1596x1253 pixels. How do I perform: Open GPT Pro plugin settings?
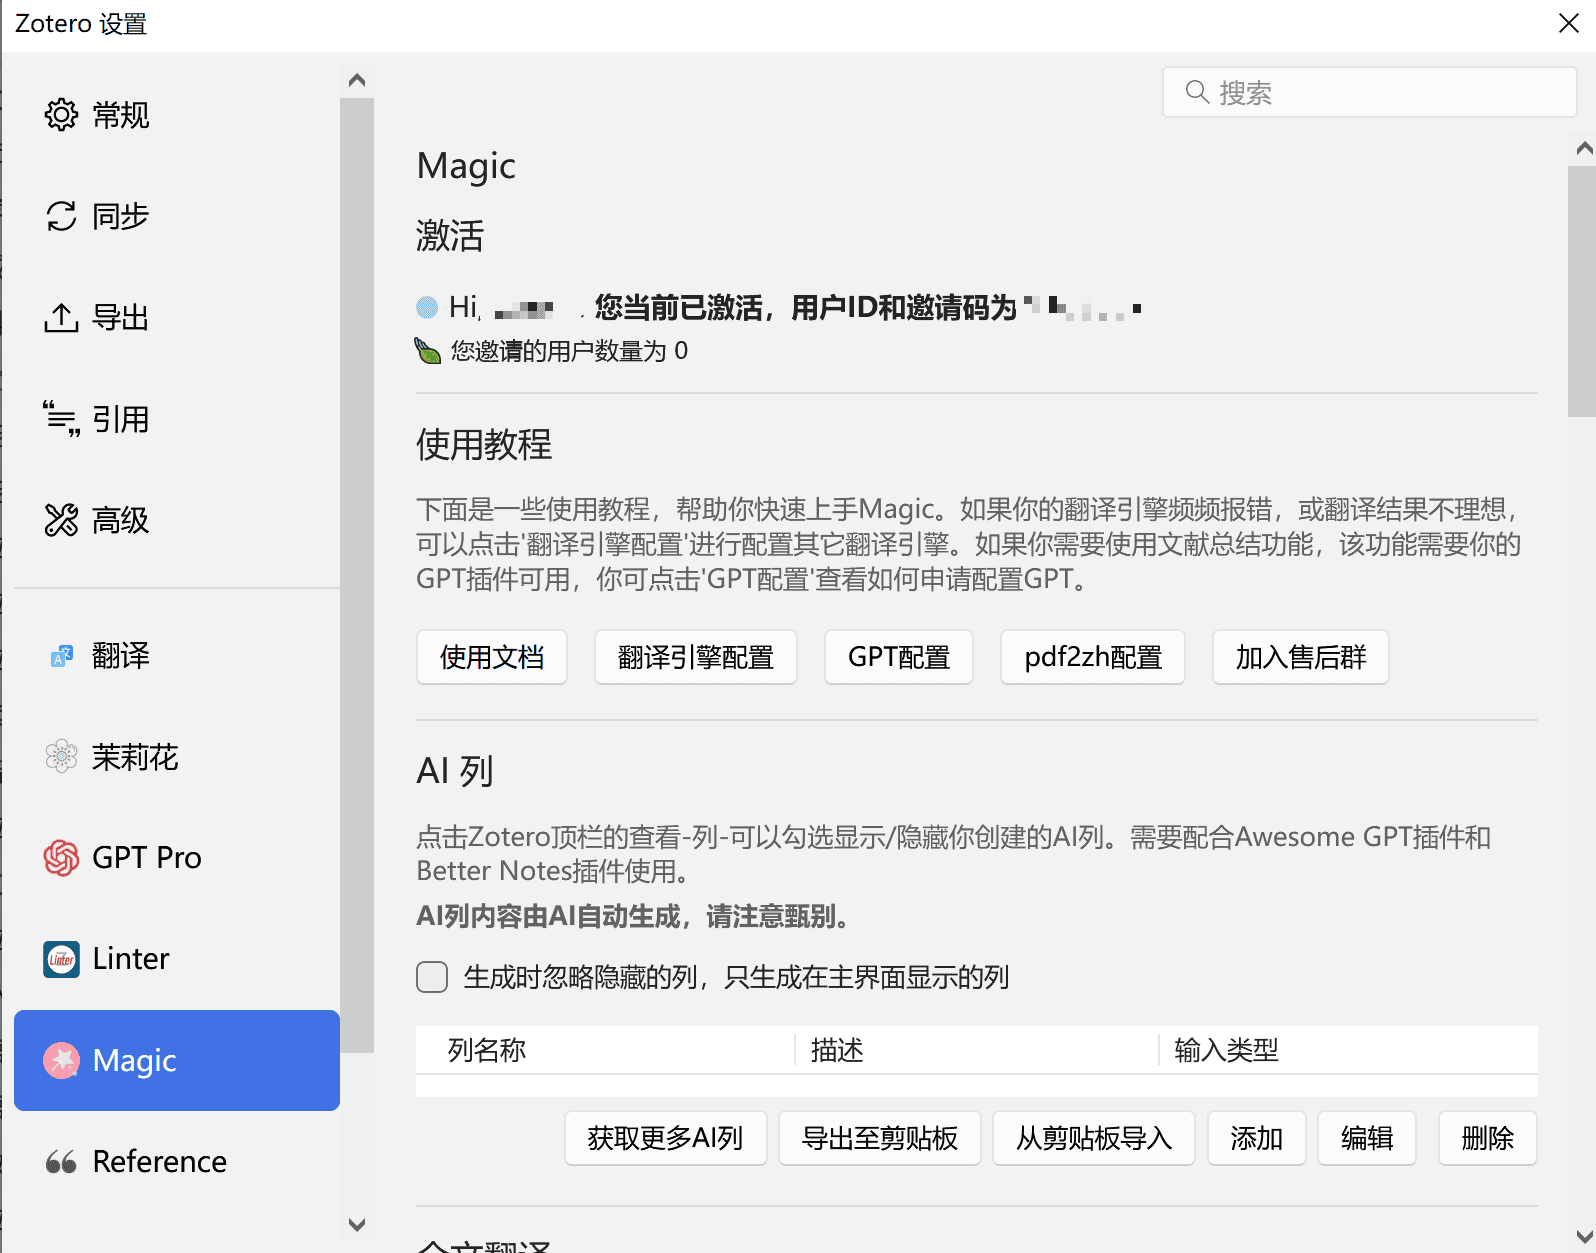tap(177, 858)
